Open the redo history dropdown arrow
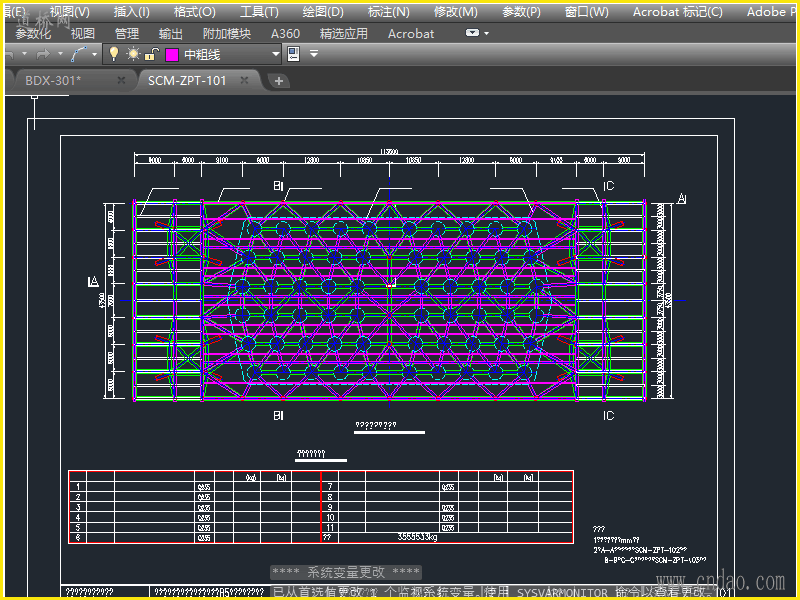 pos(60,54)
